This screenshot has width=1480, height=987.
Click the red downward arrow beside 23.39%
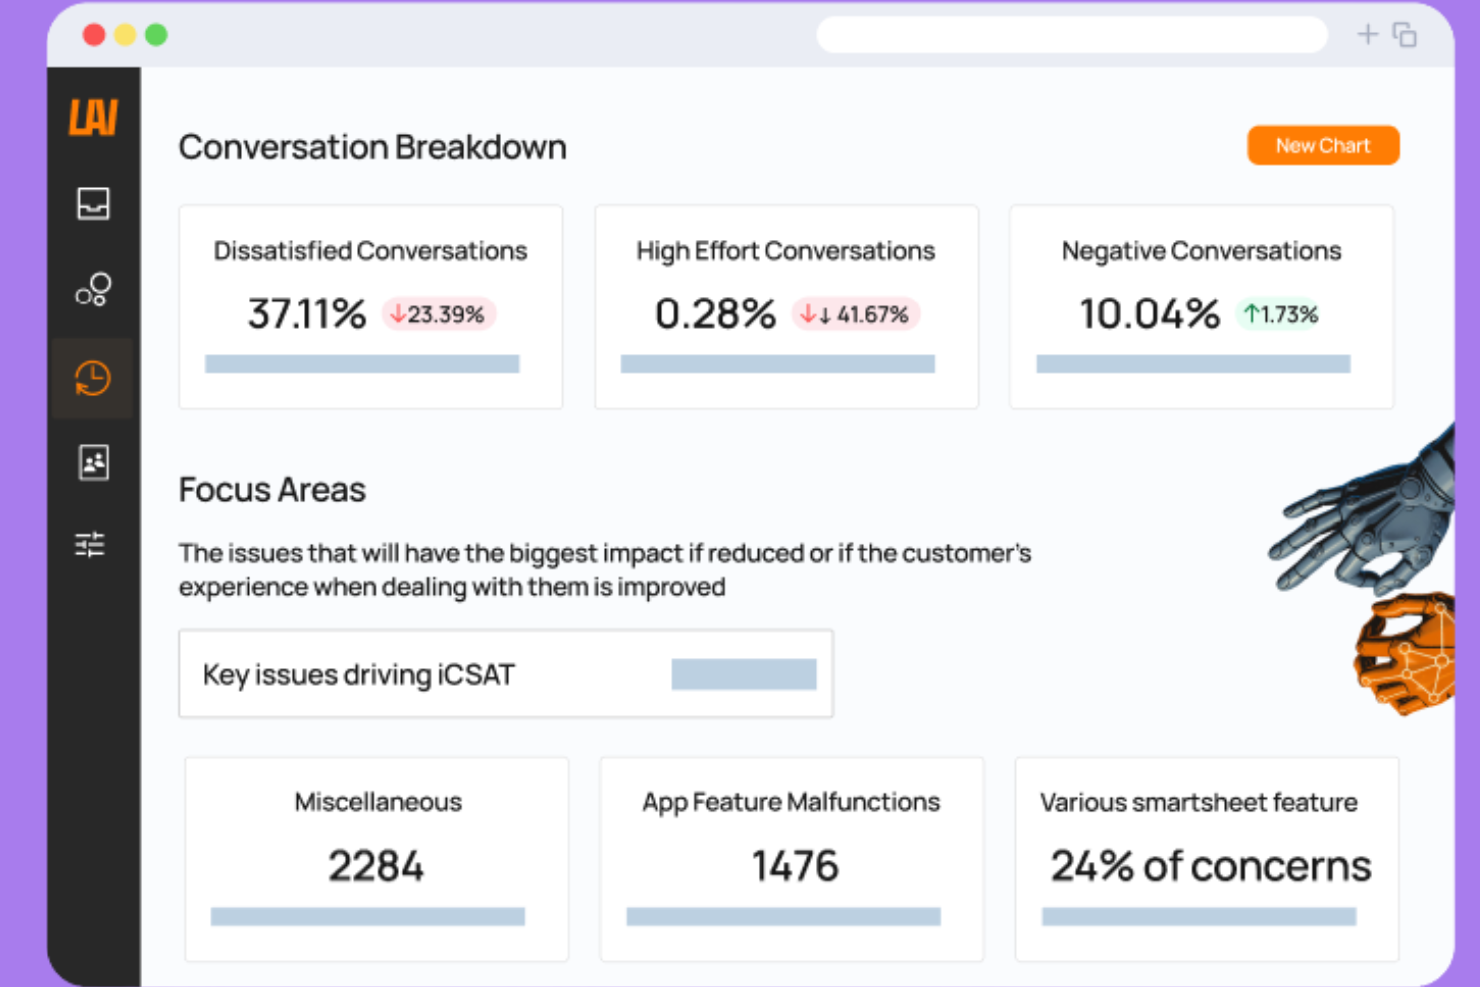[400, 313]
